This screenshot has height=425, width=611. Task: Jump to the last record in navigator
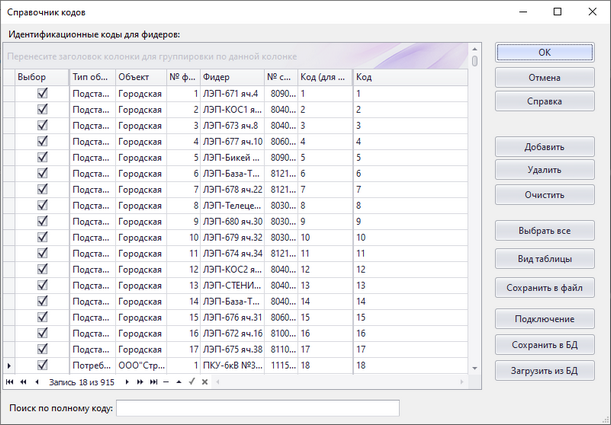[153, 382]
